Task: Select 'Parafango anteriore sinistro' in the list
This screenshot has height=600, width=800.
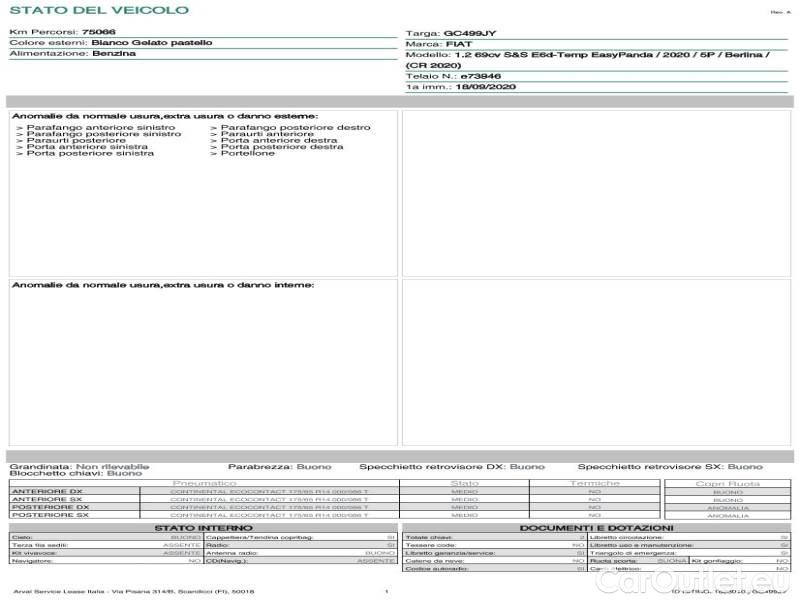Action: point(101,128)
